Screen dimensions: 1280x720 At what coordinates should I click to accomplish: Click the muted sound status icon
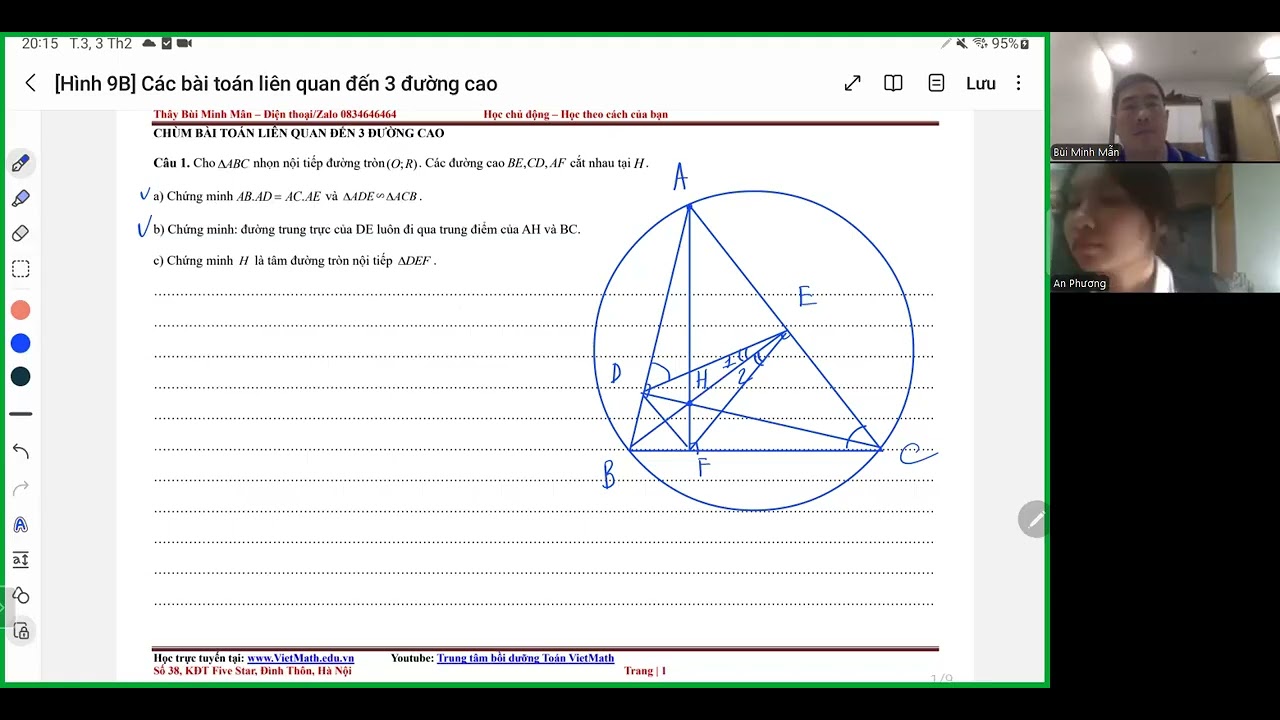point(962,44)
